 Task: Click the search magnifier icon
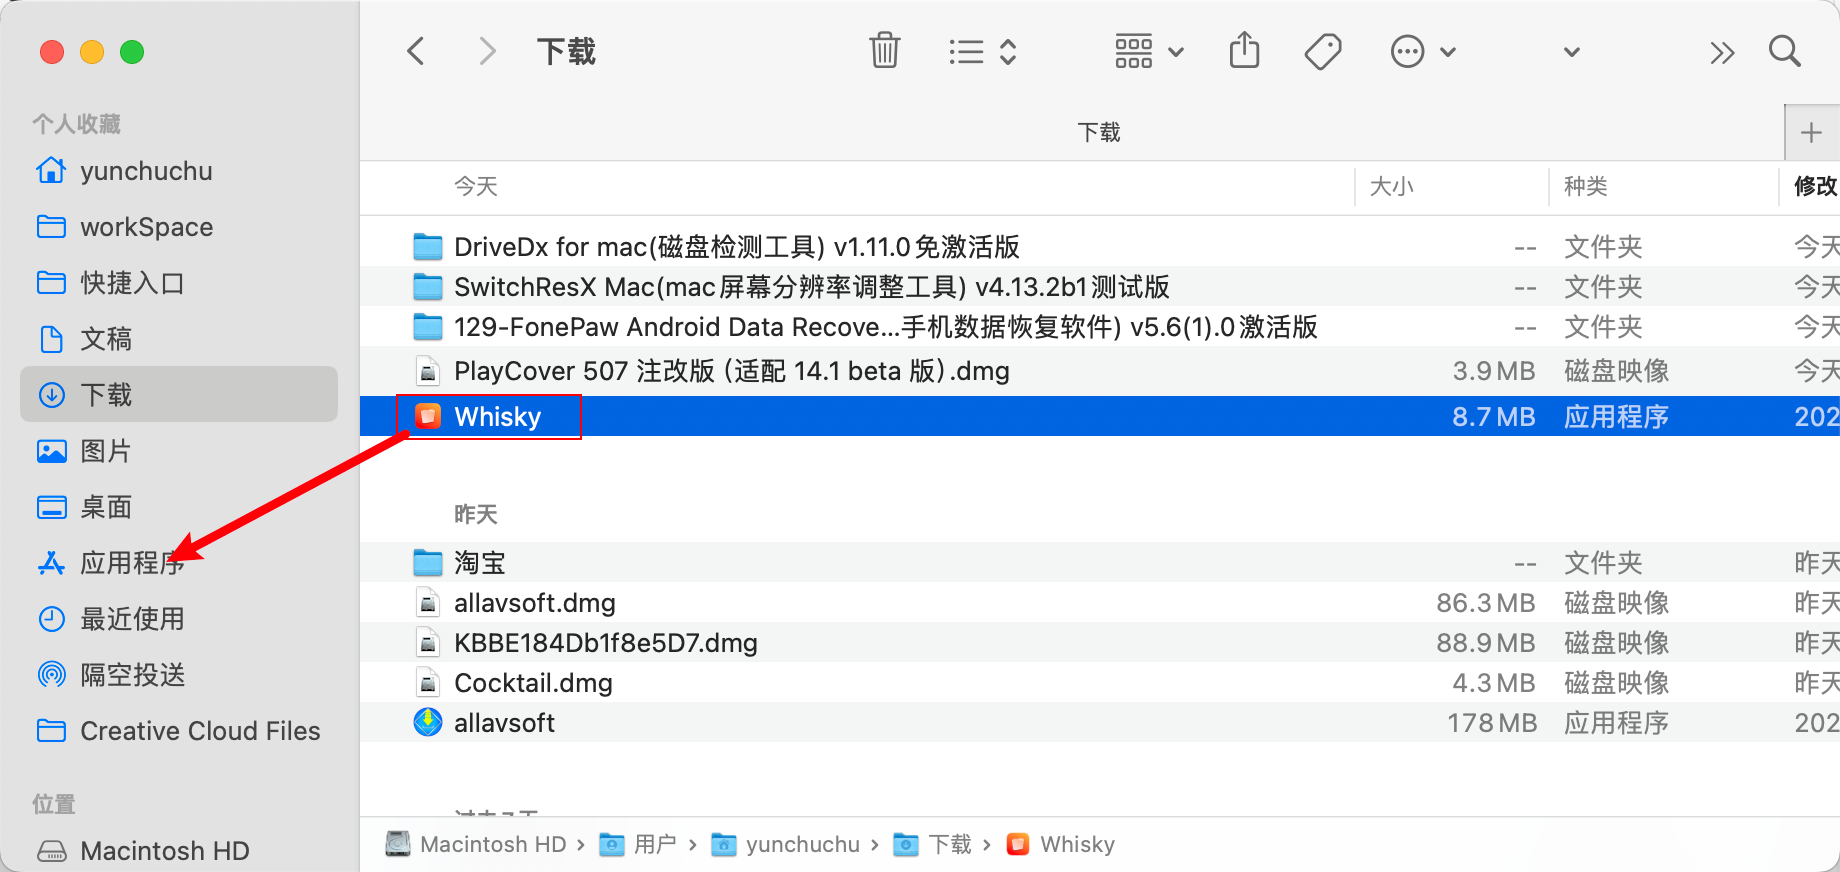coord(1785,51)
